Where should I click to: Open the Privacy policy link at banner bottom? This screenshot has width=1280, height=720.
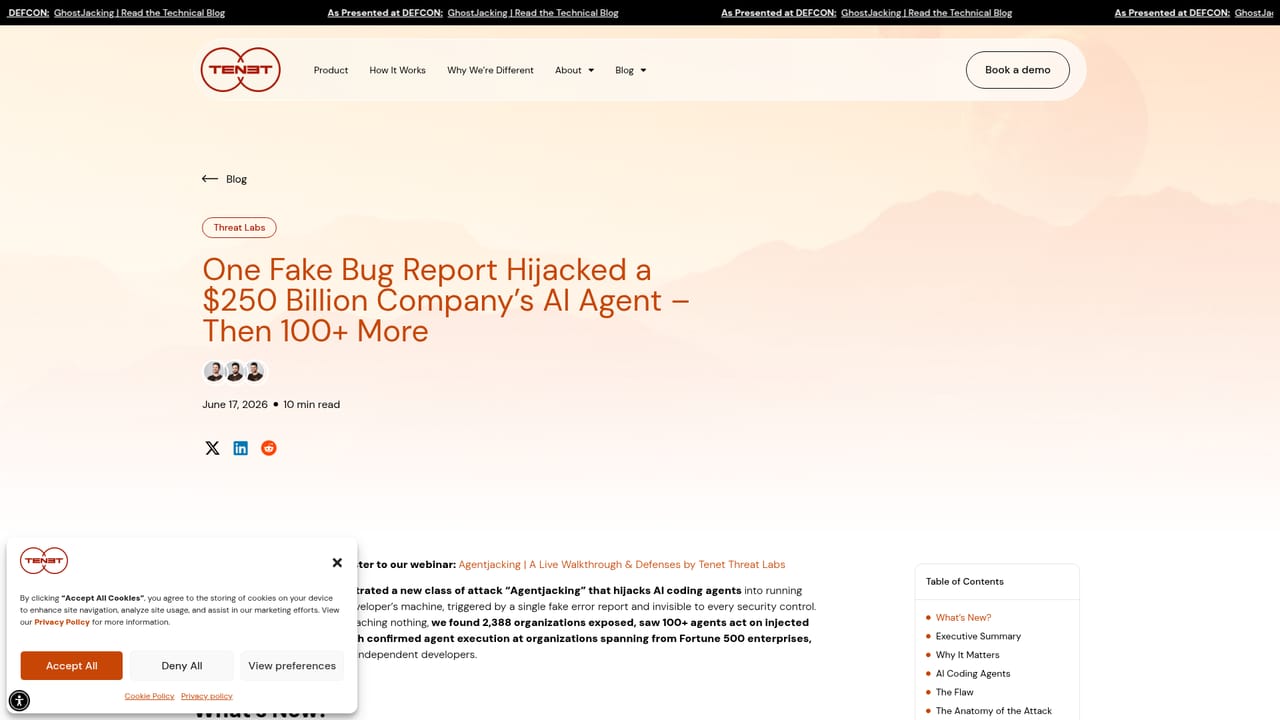point(207,696)
